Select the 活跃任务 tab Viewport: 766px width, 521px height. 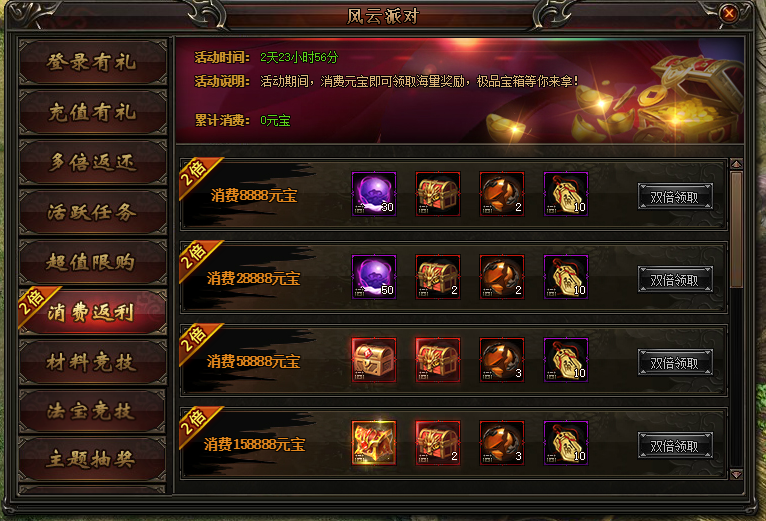pos(93,212)
